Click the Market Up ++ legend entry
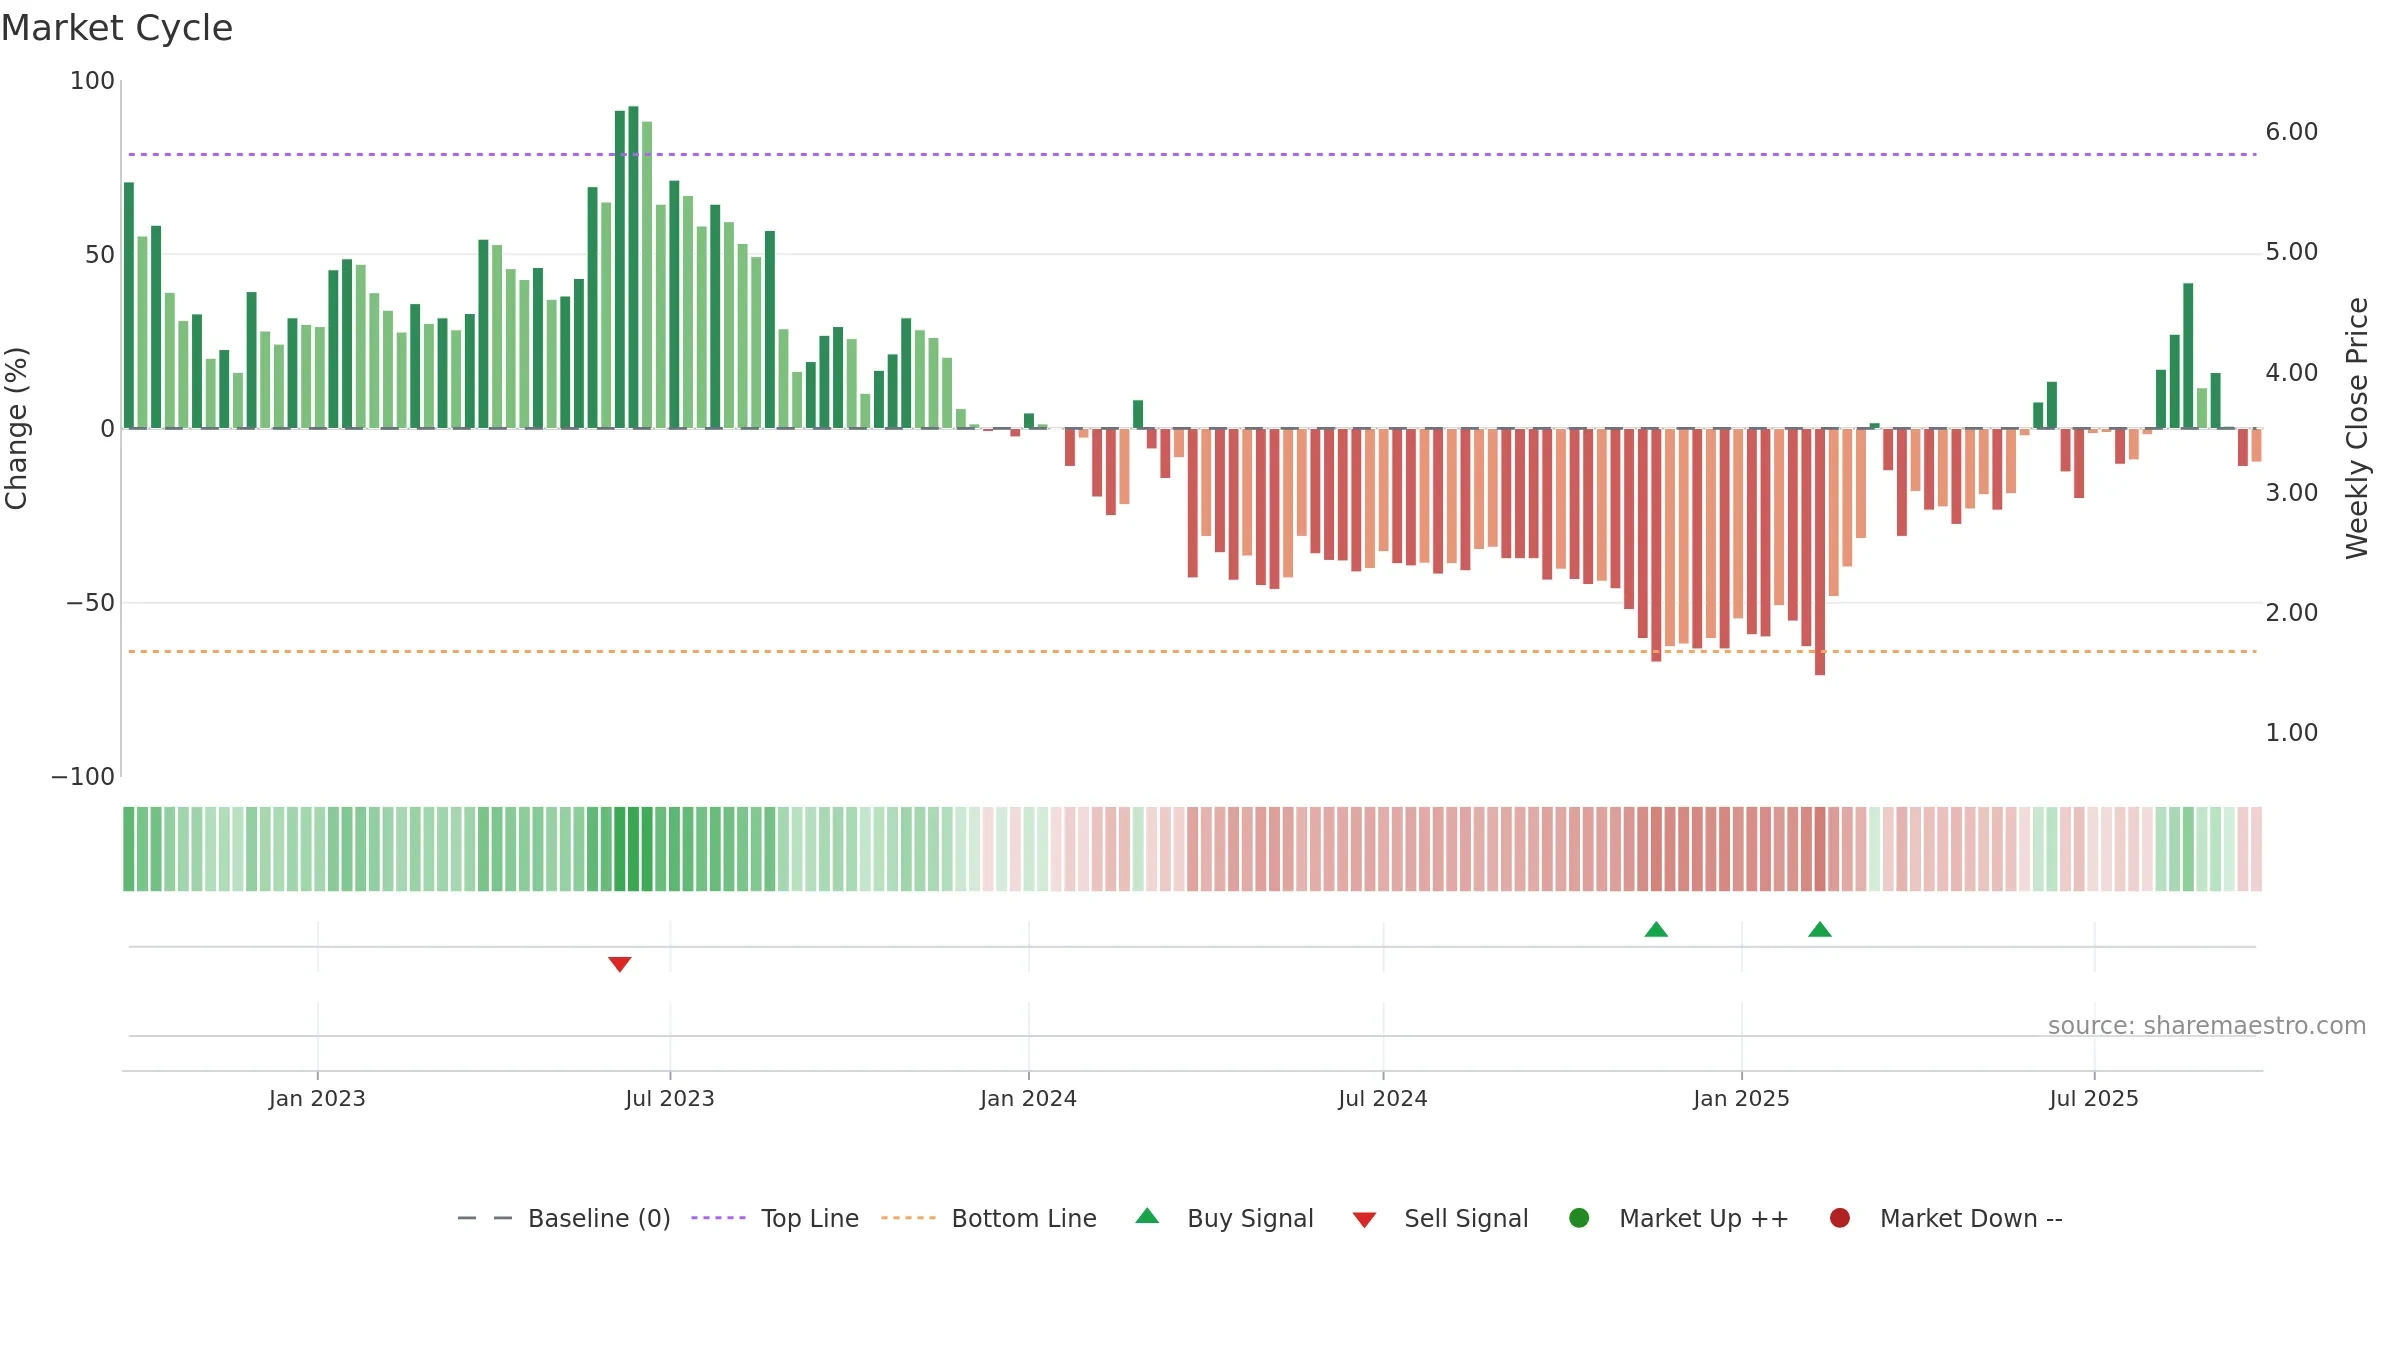Image resolution: width=2400 pixels, height=1350 pixels. [1678, 1218]
